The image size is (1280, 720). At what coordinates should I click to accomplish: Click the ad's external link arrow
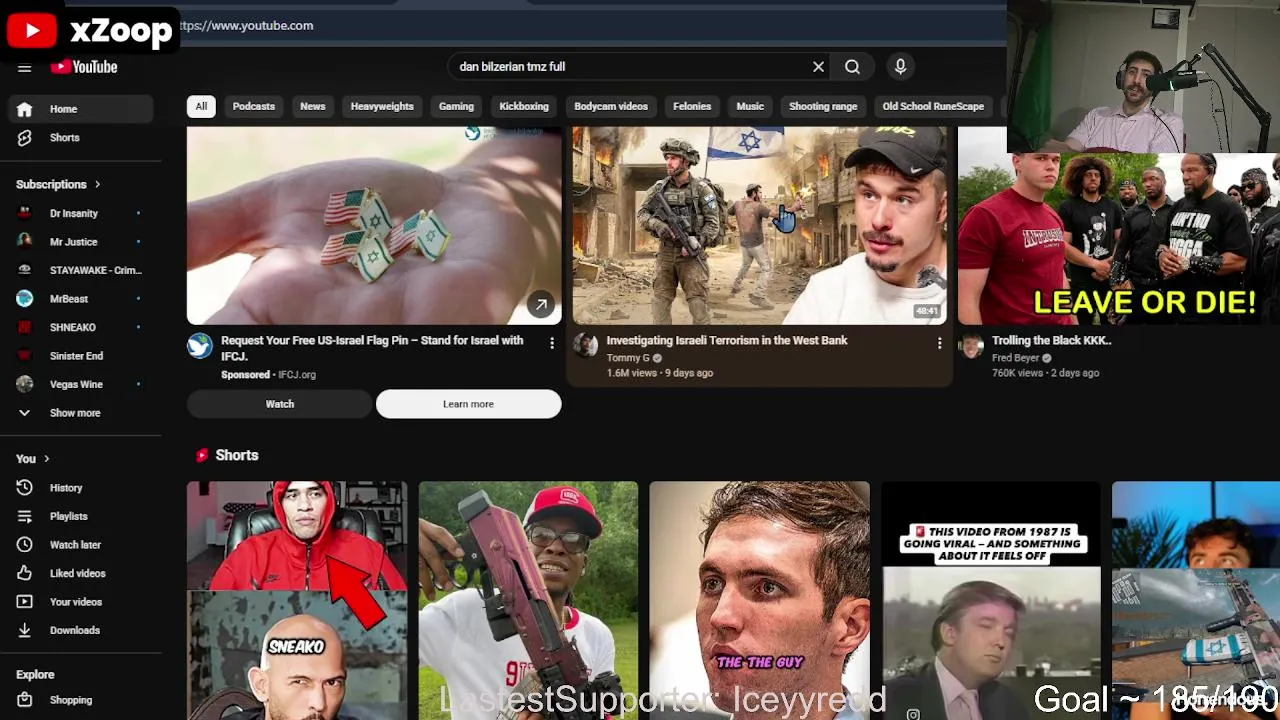point(541,305)
